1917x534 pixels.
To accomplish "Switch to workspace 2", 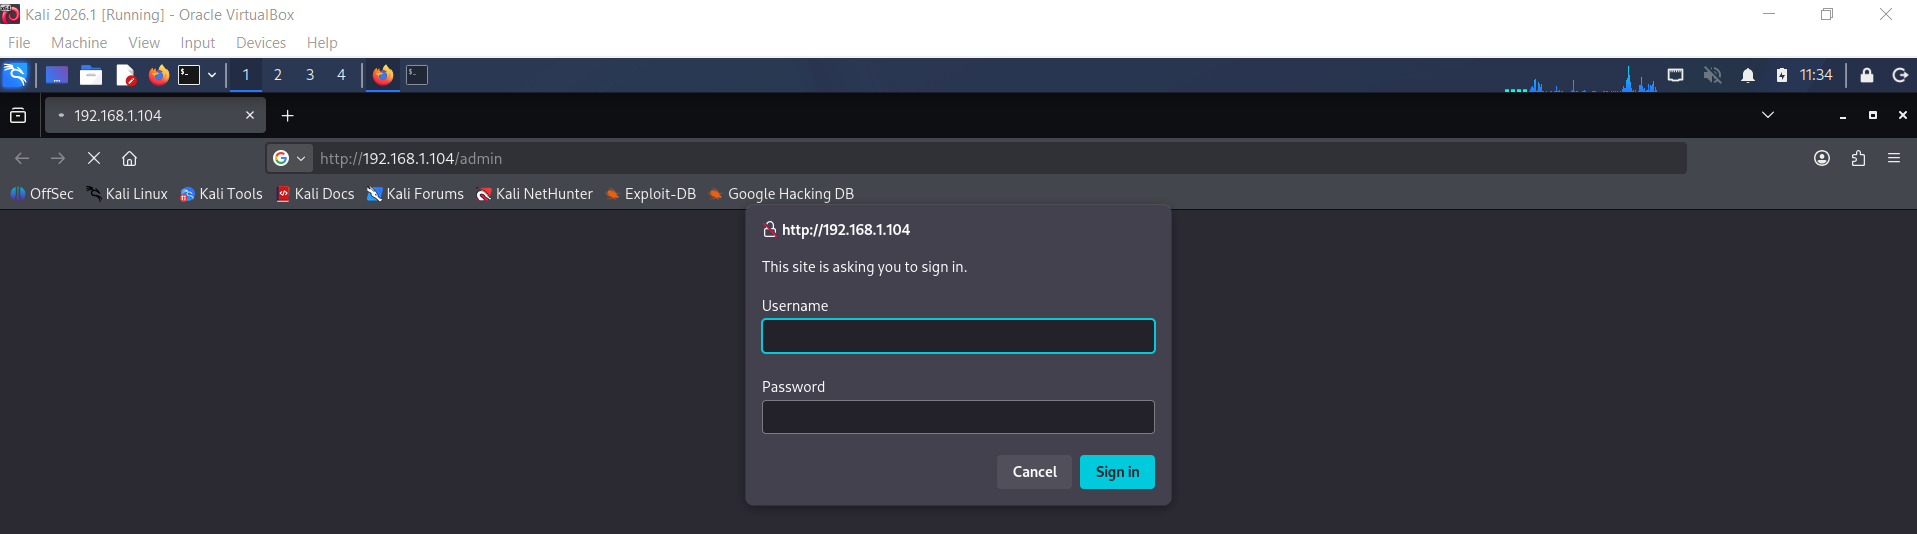I will (278, 75).
